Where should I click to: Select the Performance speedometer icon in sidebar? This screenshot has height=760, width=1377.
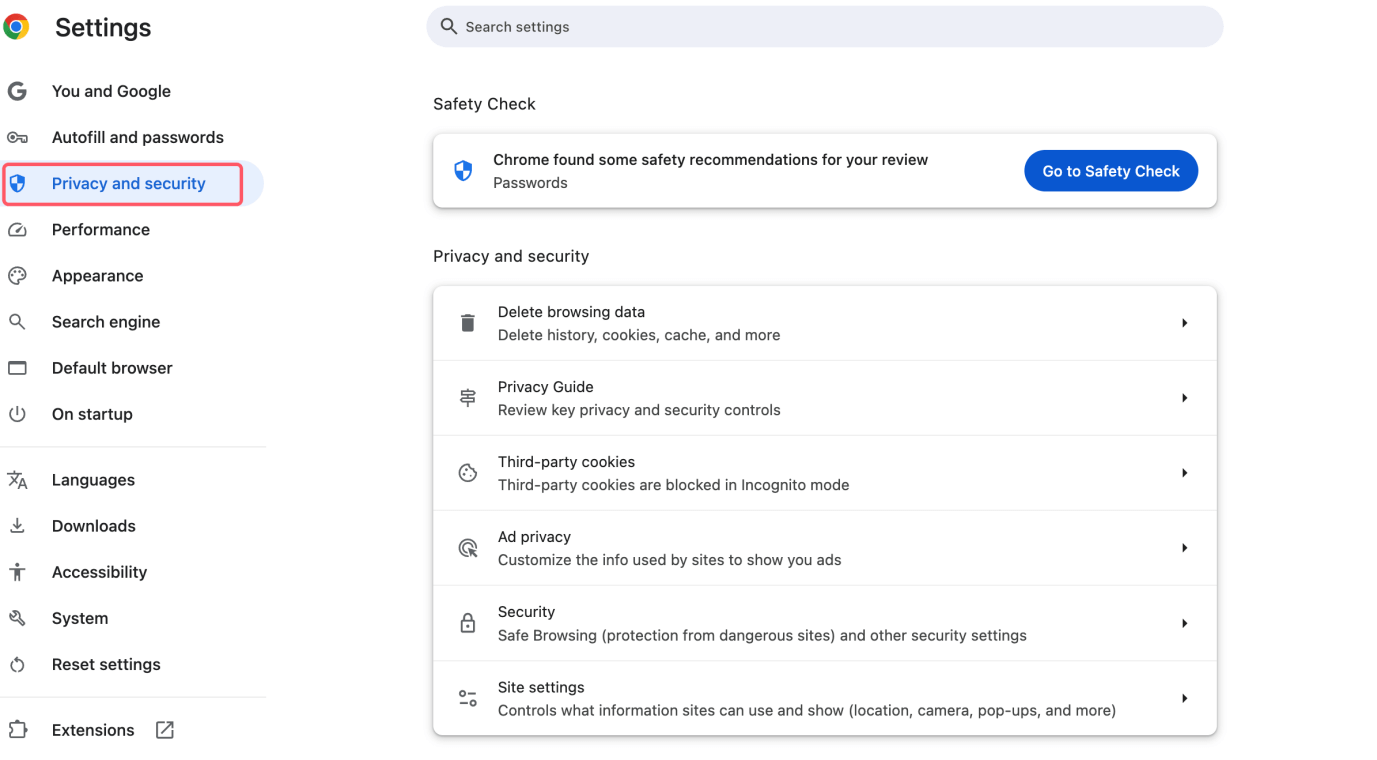[18, 229]
